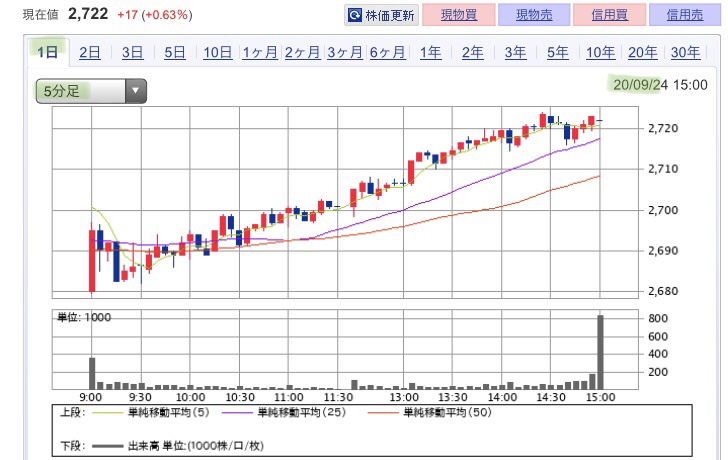Viewport: 728px width, 460px height.
Task: Click the 信用売 button
Action: point(685,15)
